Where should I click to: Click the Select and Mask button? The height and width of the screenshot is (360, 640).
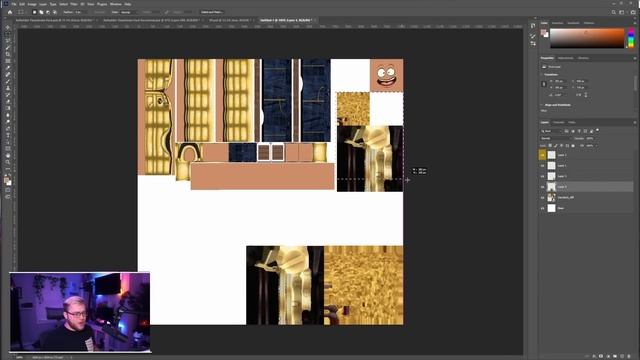[212, 12]
